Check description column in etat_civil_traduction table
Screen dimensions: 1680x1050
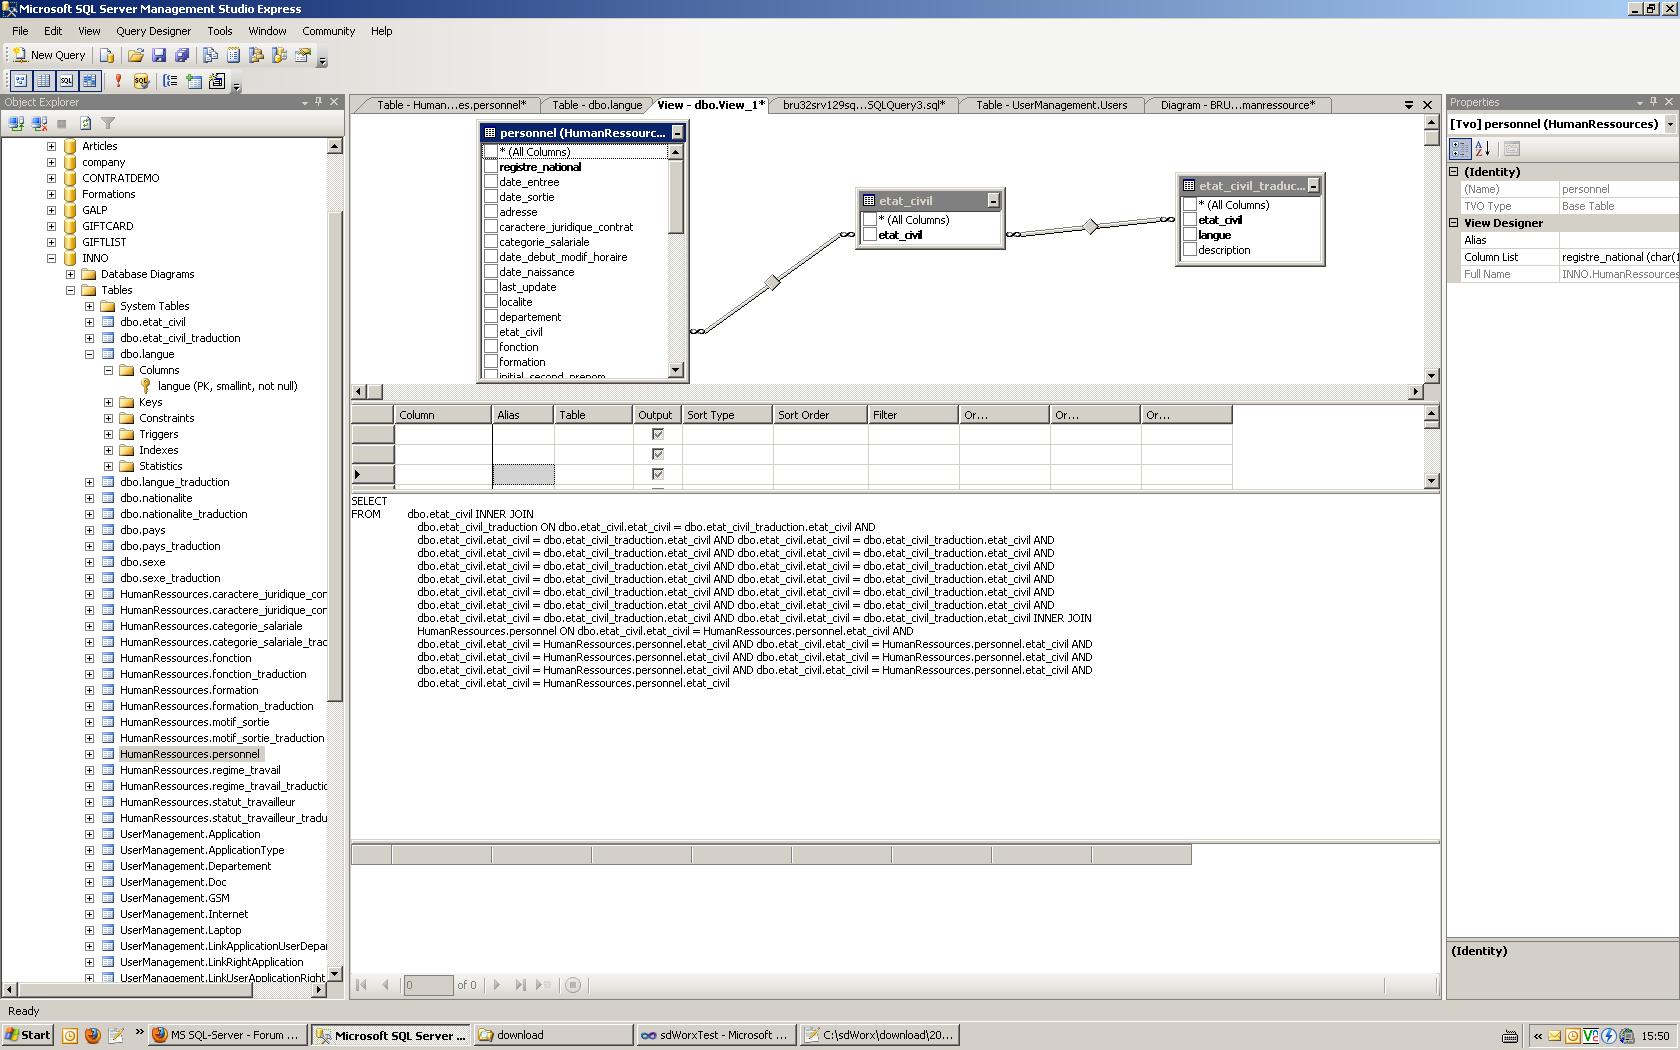click(1190, 250)
